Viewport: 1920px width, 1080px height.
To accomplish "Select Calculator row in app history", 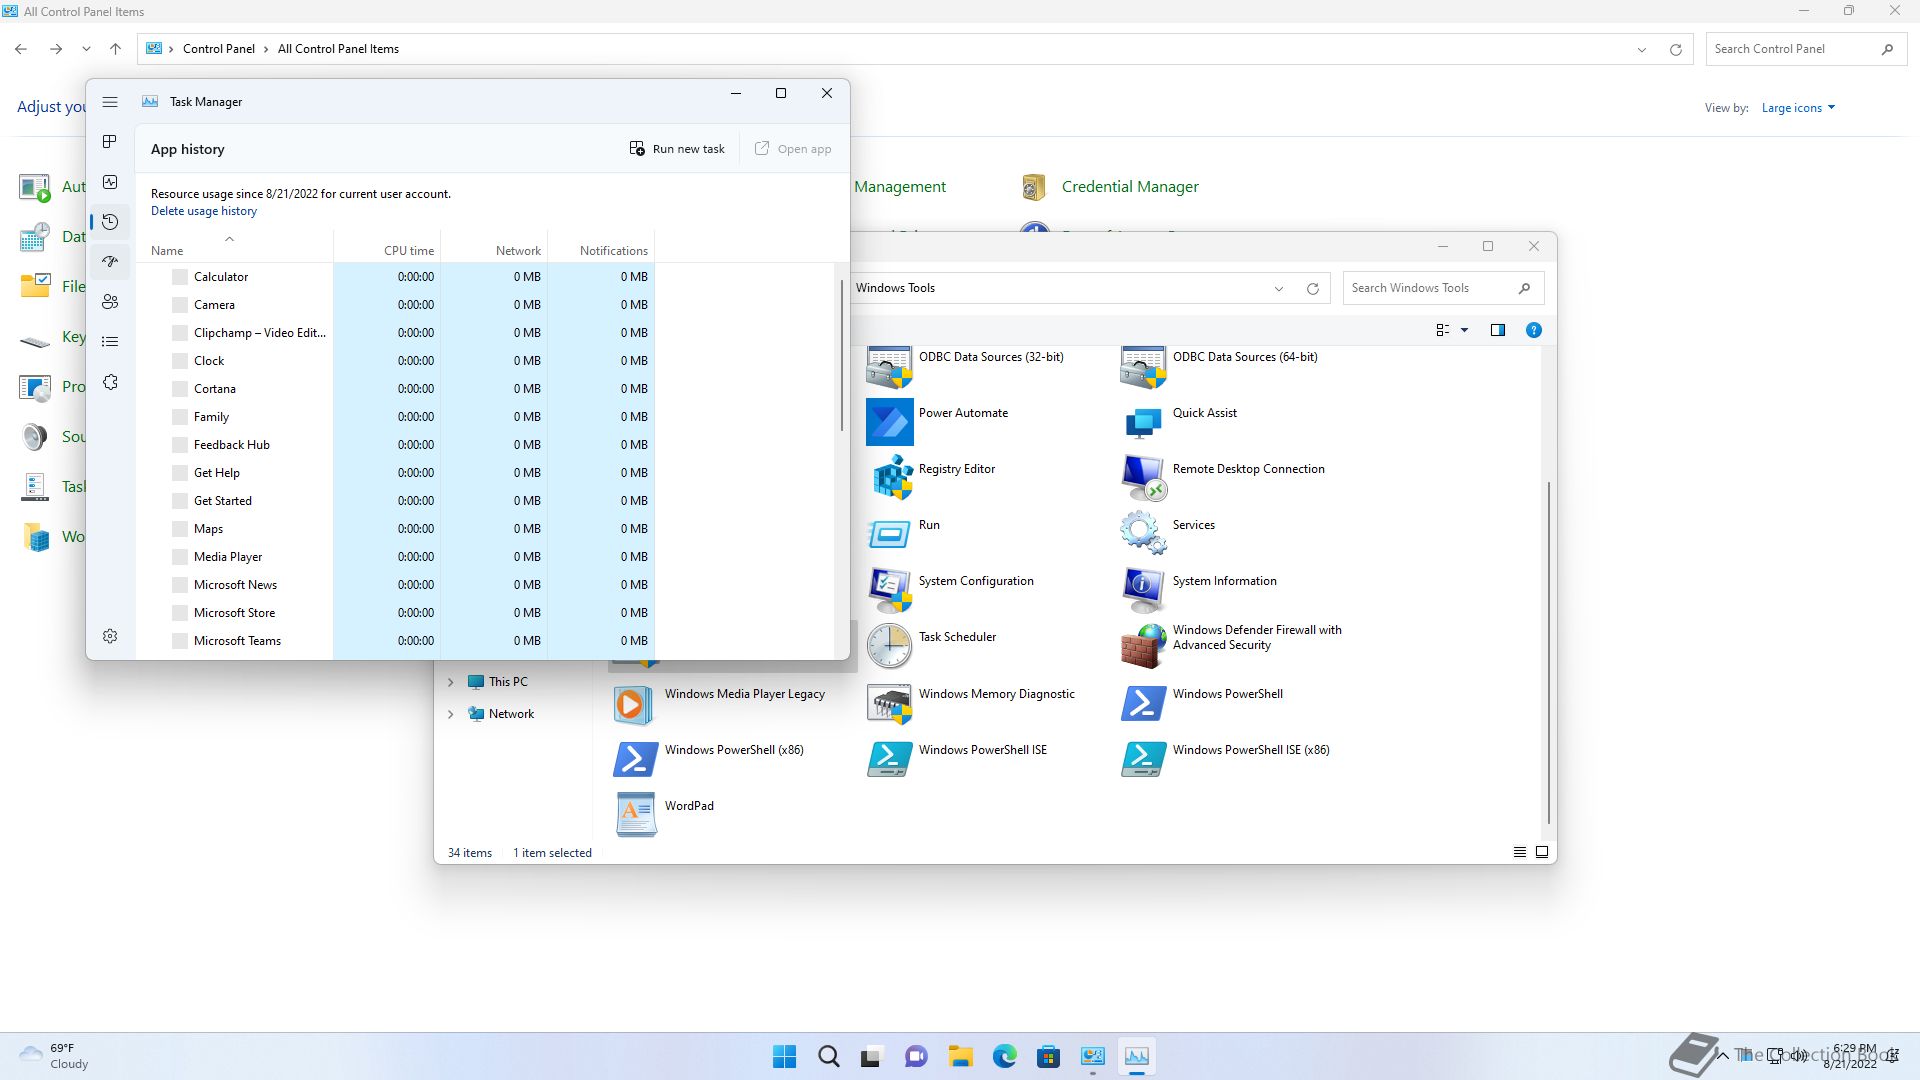I will [395, 277].
